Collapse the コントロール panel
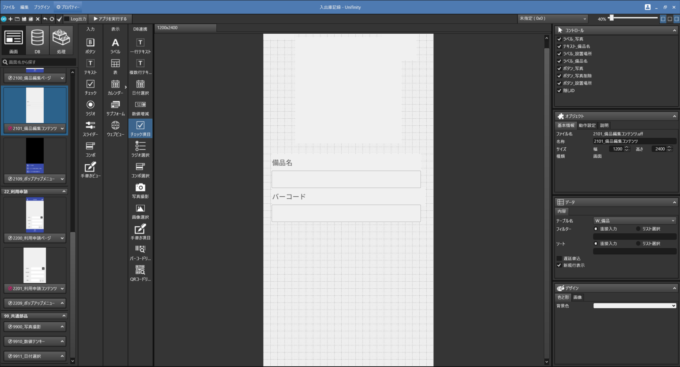This screenshot has height=367, width=680. [674, 30]
